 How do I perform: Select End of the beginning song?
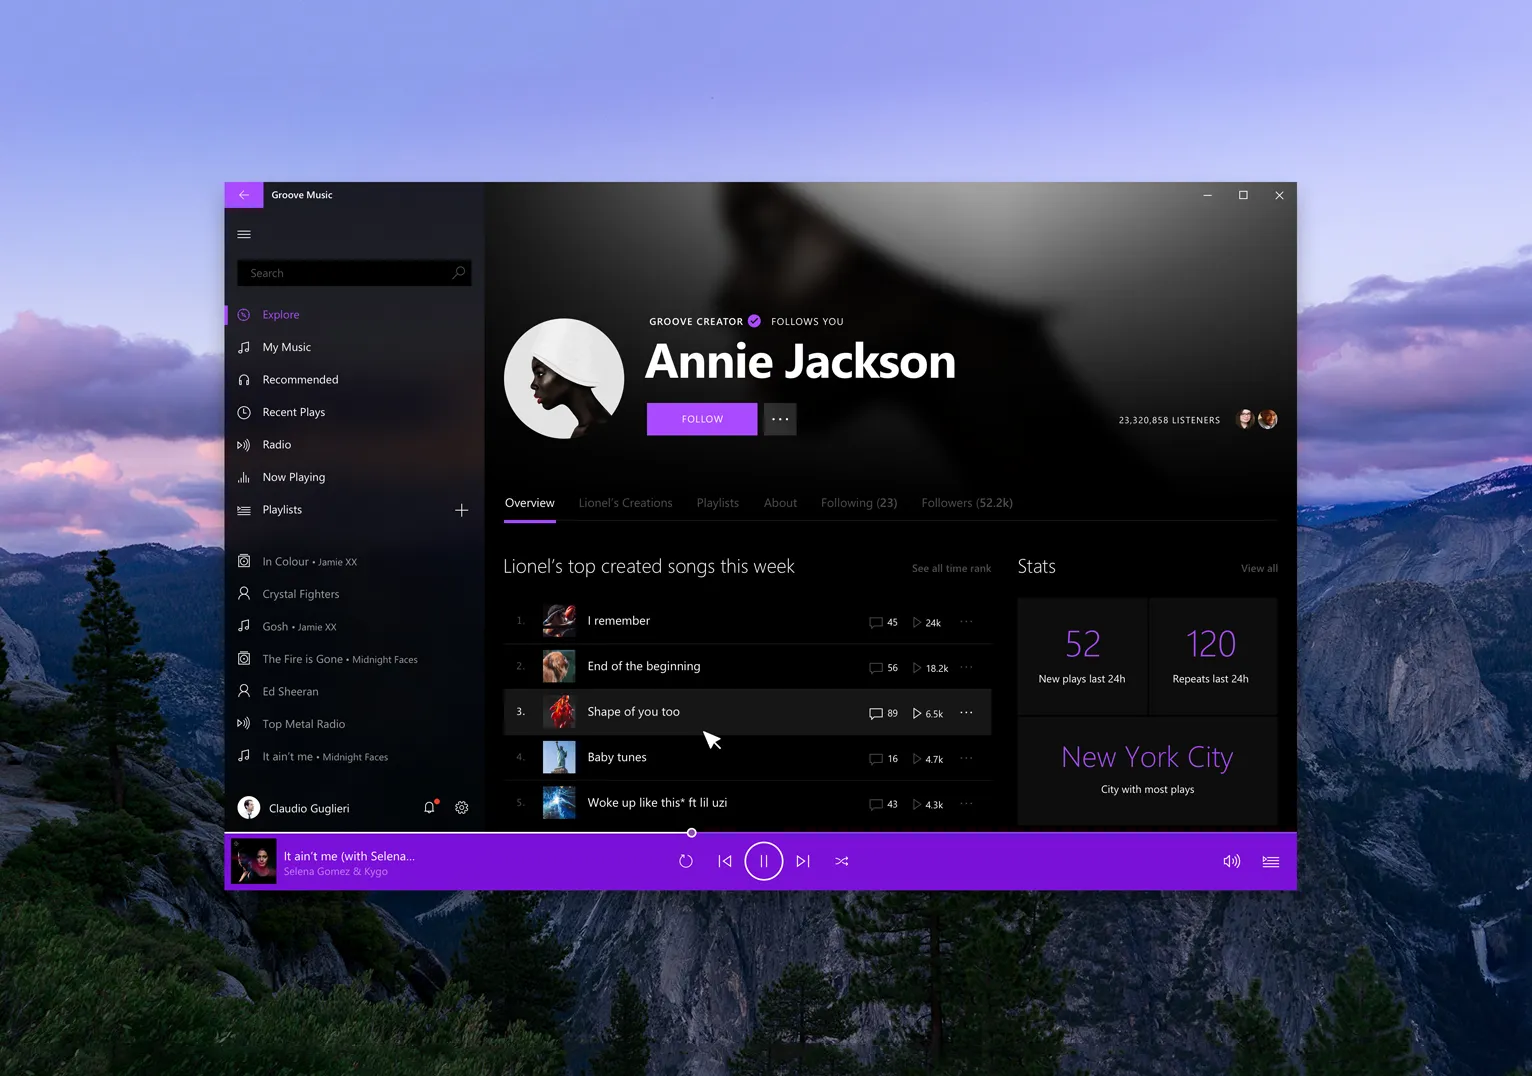coord(644,666)
